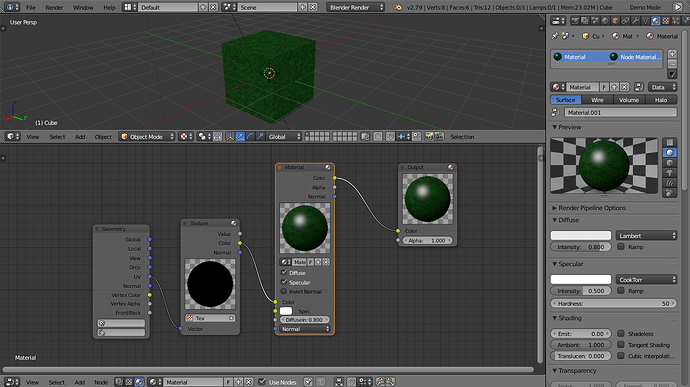Open the Texture properties checker icon
The height and width of the screenshot is (387, 690).
coord(666,21)
